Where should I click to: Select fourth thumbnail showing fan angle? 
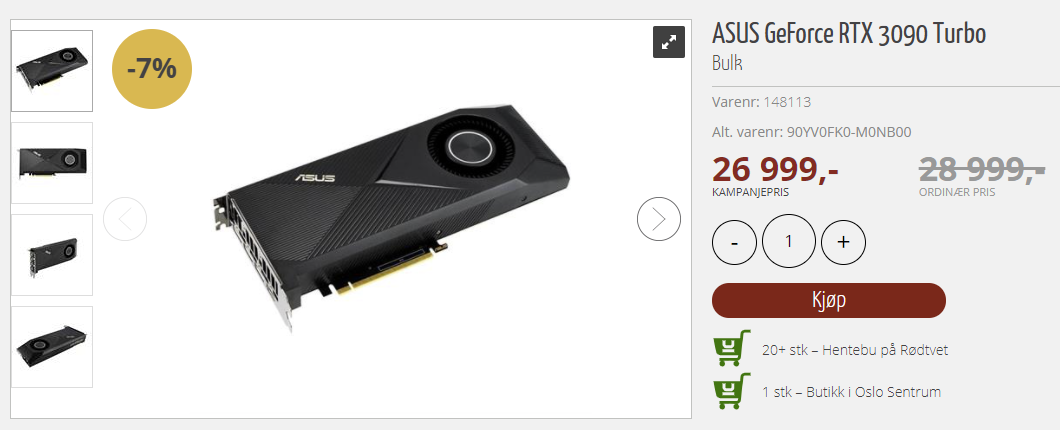(x=52, y=347)
